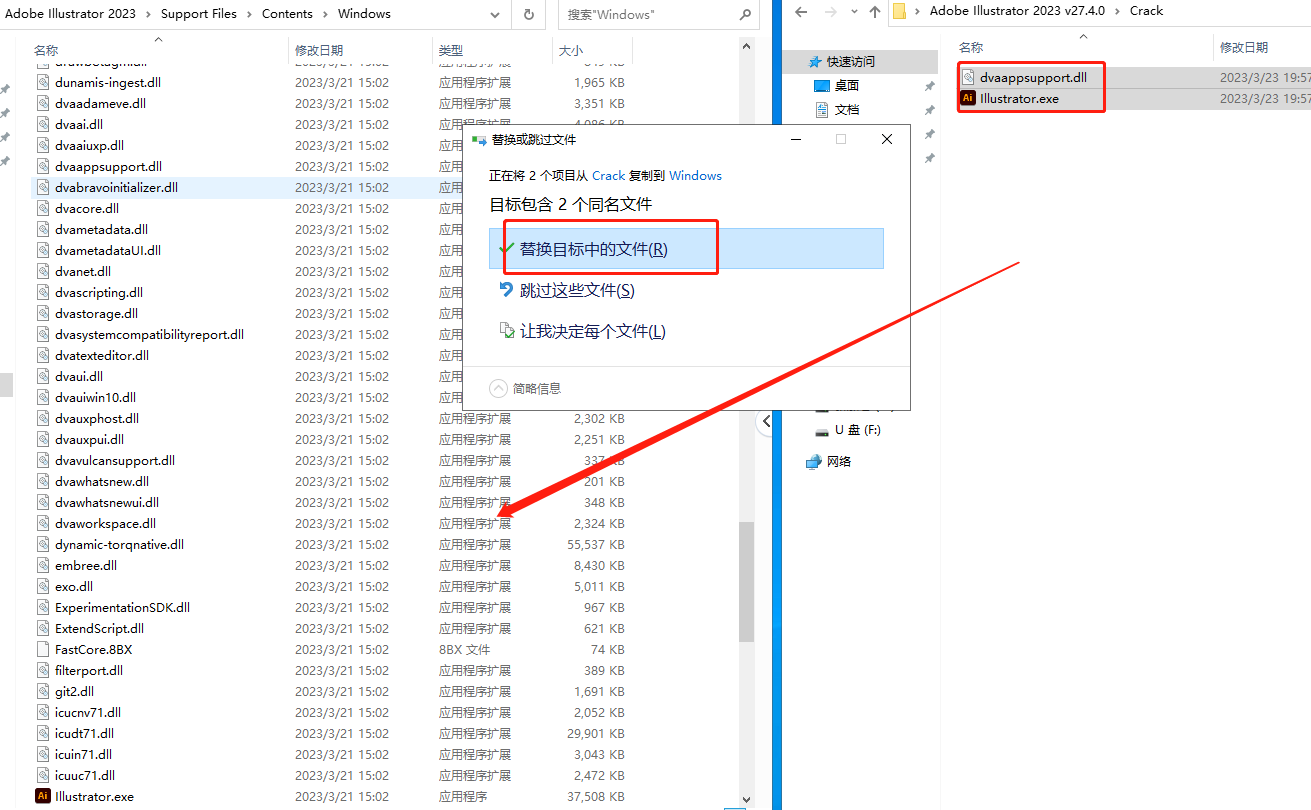Select filterport.dll in file list
1311x810 pixels.
click(x=89, y=670)
